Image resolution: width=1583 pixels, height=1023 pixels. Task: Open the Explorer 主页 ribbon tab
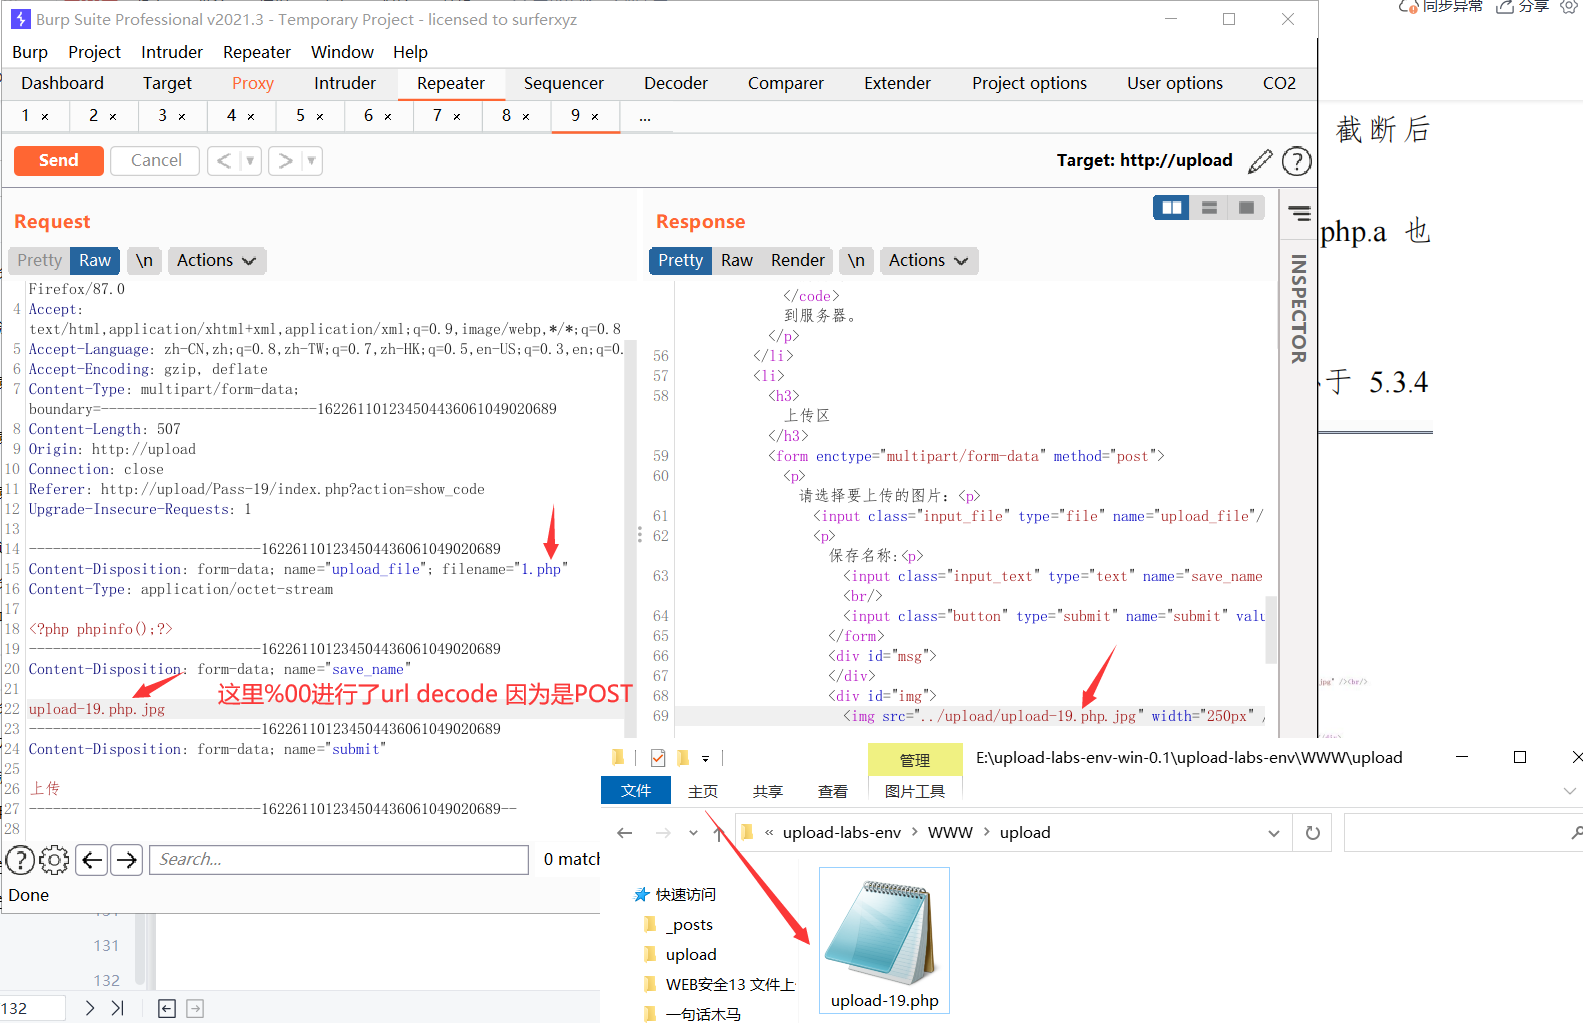[x=703, y=791]
